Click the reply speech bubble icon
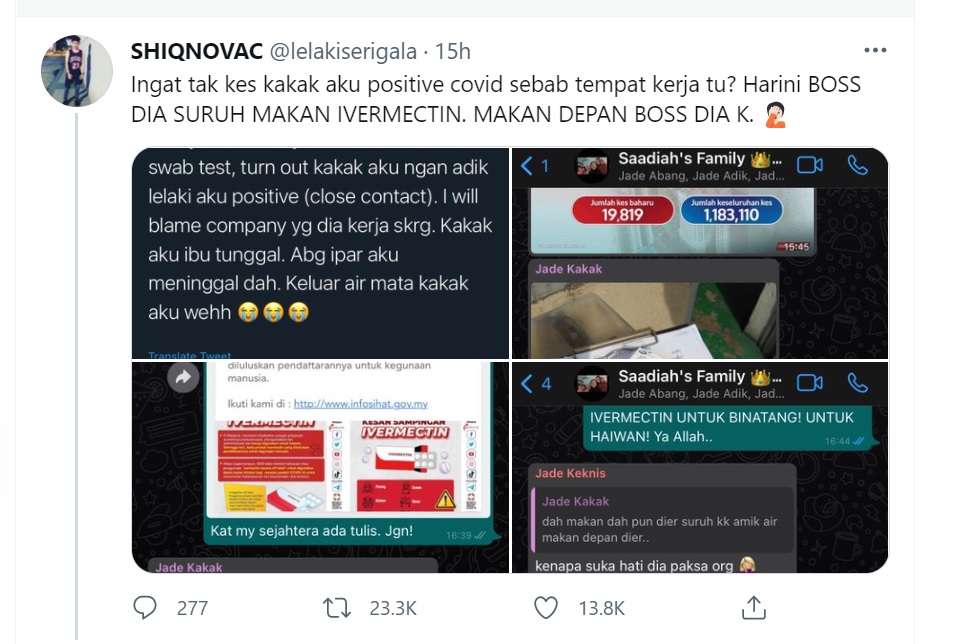The image size is (955, 644). coord(144,607)
